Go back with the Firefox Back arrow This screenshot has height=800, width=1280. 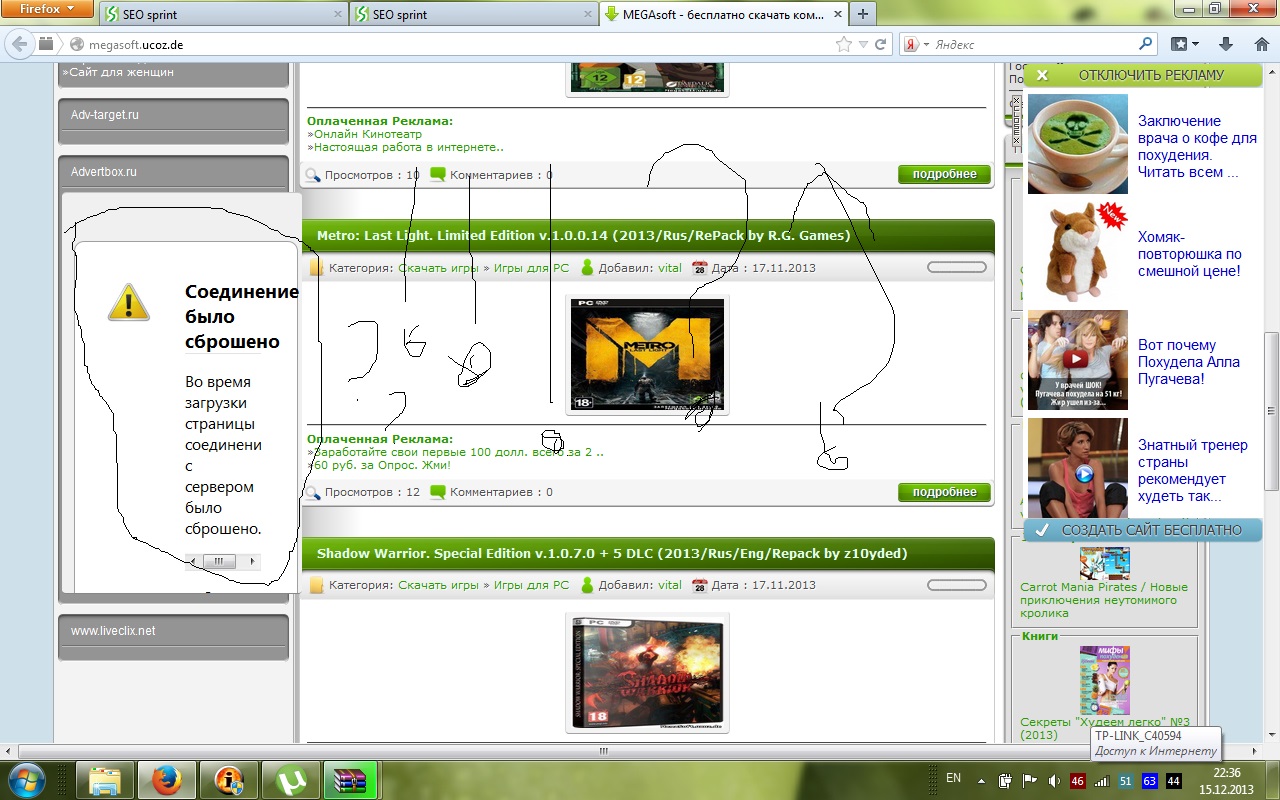(x=18, y=44)
